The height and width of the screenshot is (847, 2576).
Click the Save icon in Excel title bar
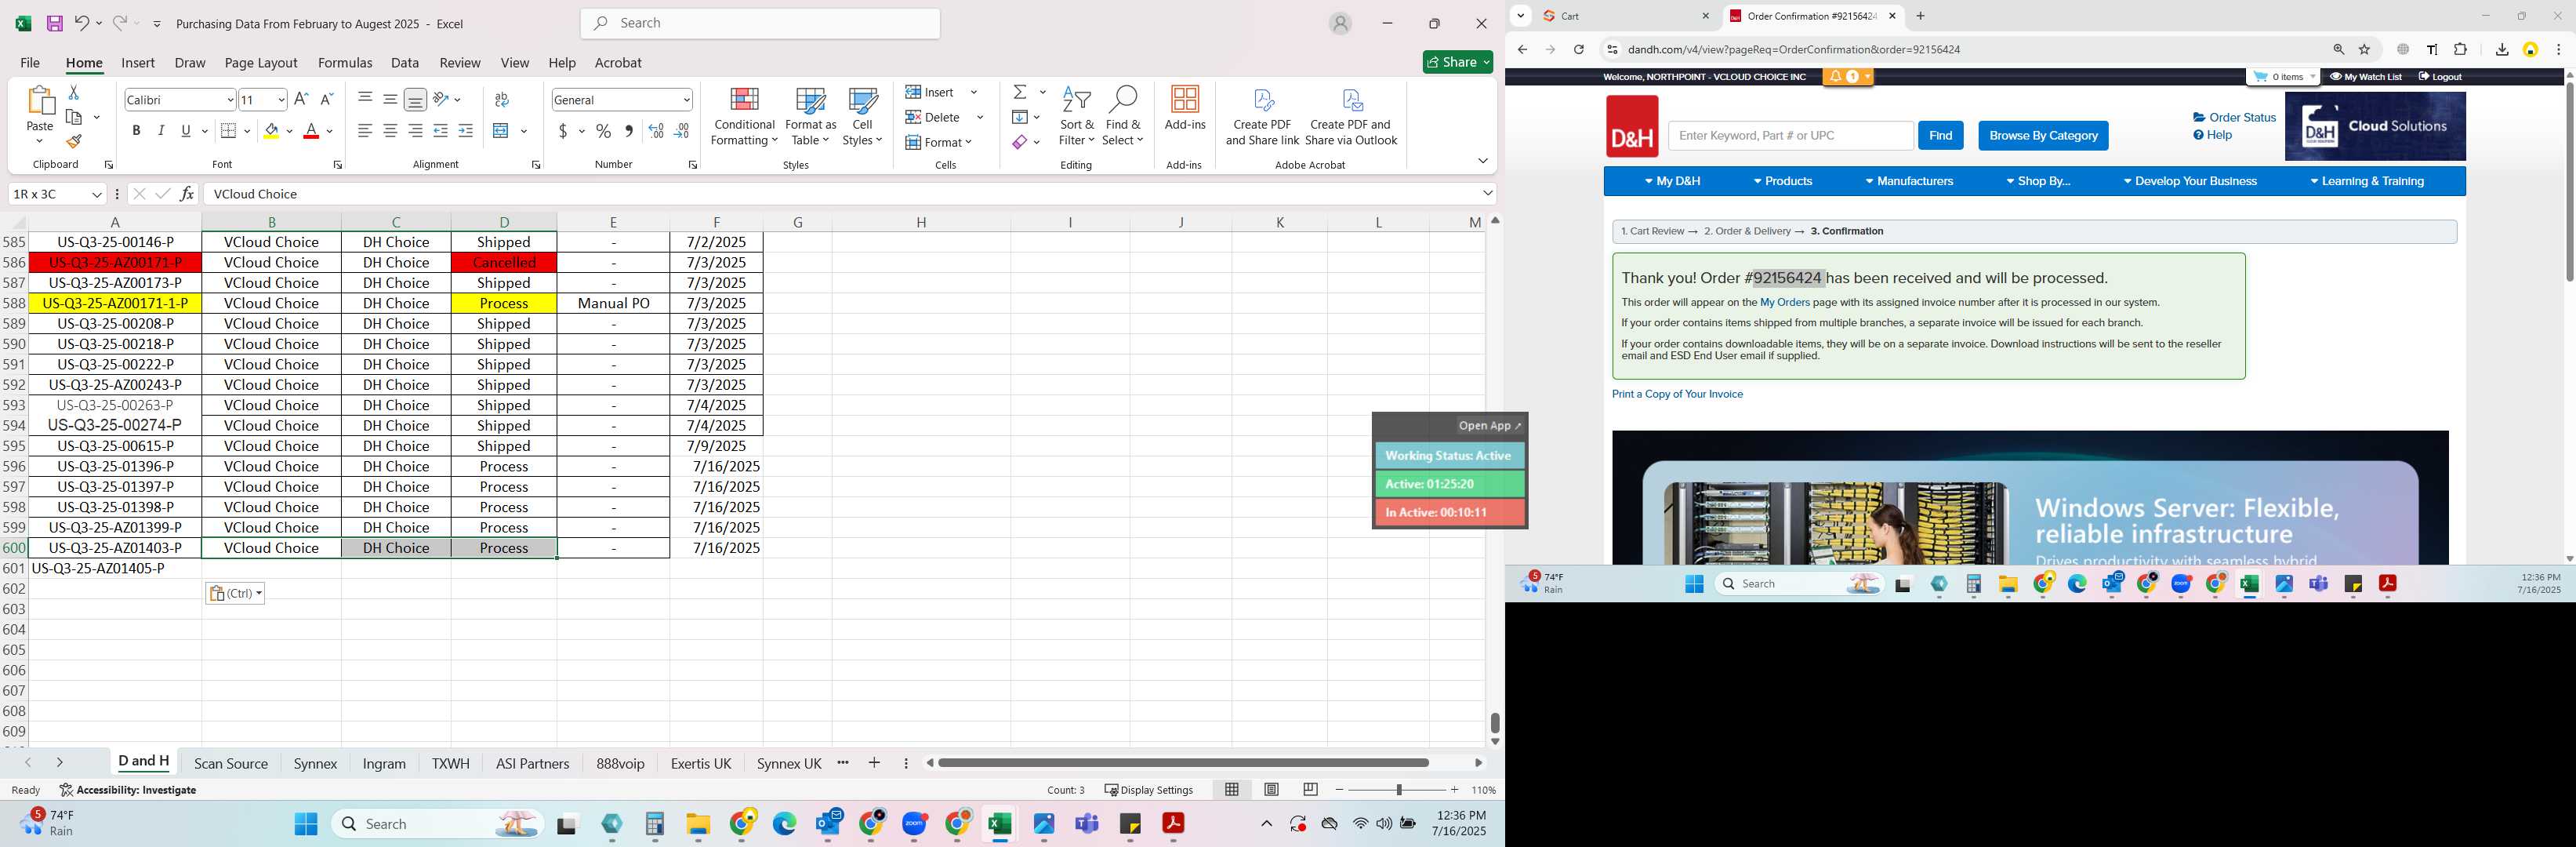coord(54,23)
